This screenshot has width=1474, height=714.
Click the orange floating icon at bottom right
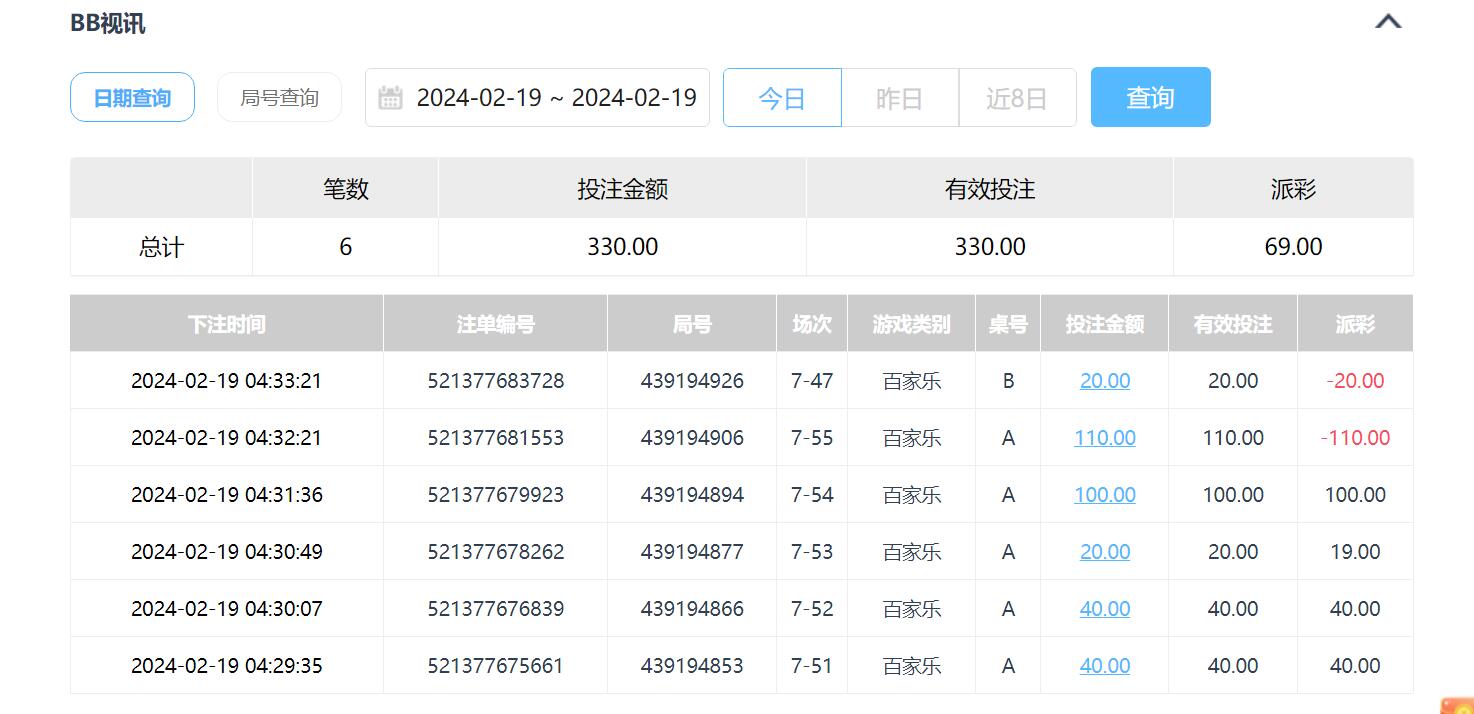[x=1458, y=705]
